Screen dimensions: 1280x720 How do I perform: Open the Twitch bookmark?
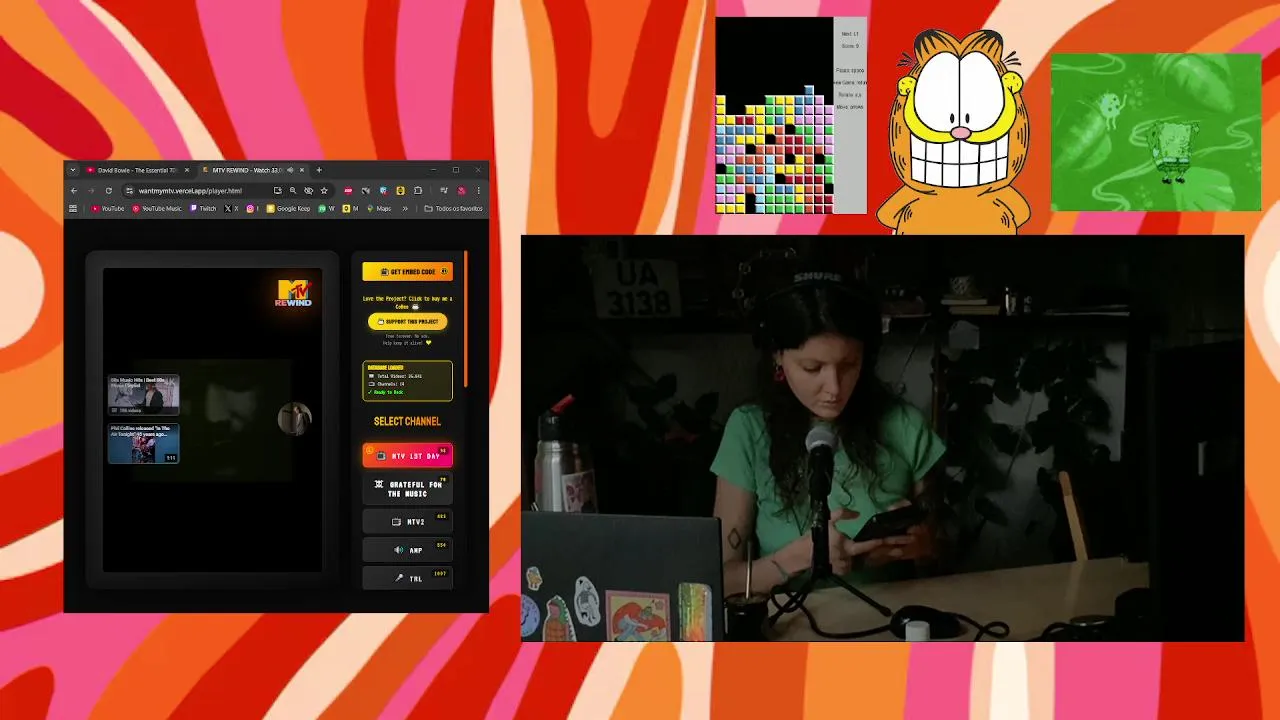pyautogui.click(x=202, y=208)
